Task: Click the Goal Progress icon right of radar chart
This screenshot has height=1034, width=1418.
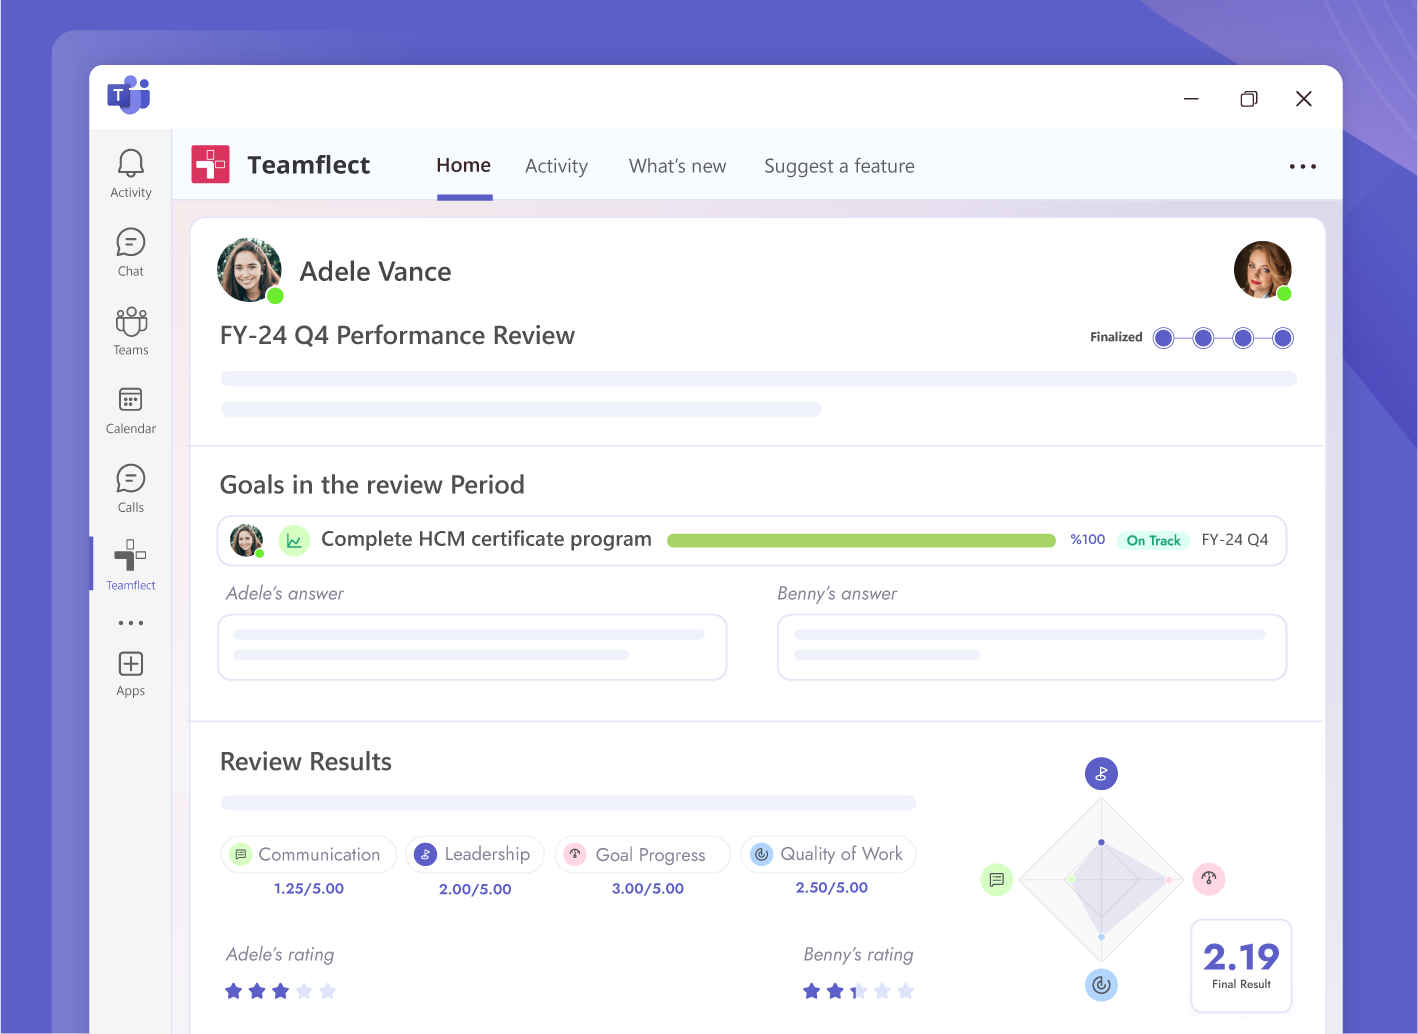Action: click(x=1209, y=879)
